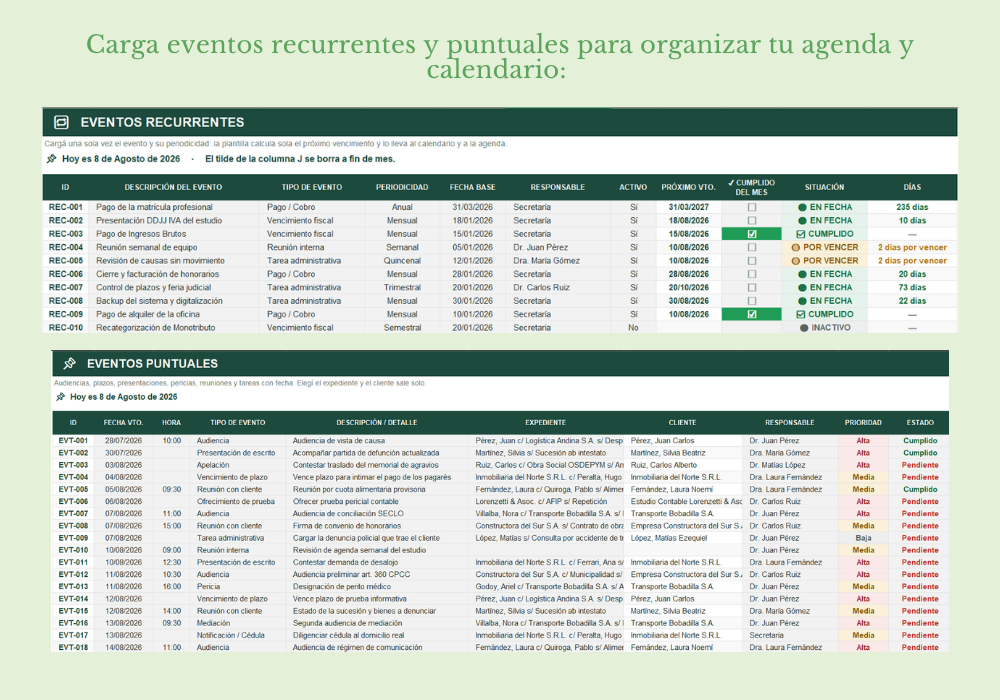Image resolution: width=1000 pixels, height=700 pixels.
Task: Select '2 días por vencer' for REC-005
Action: 912,261
